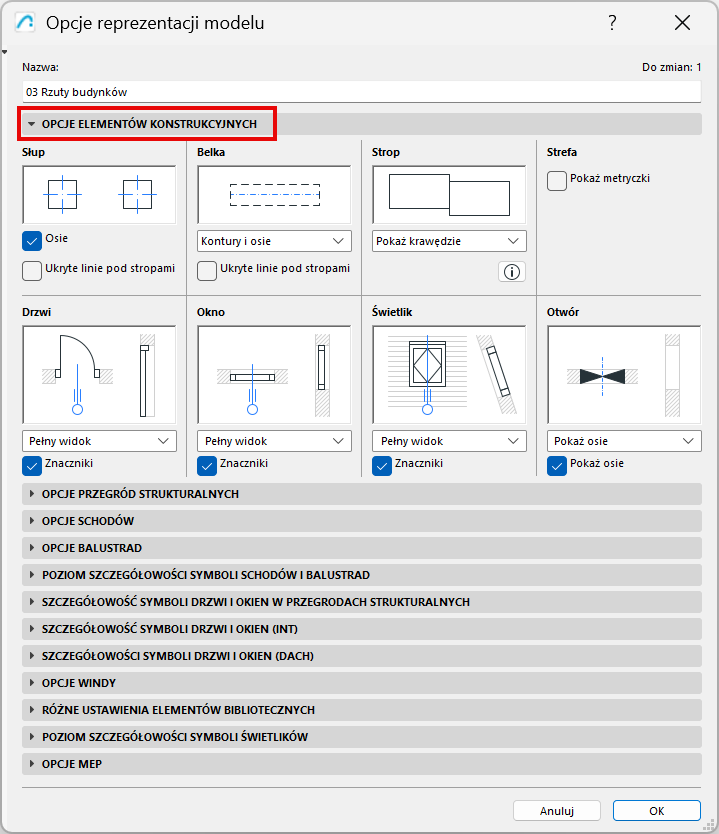Expand Poziom szczegółowości symboli schodów i balustrad

[362, 575]
